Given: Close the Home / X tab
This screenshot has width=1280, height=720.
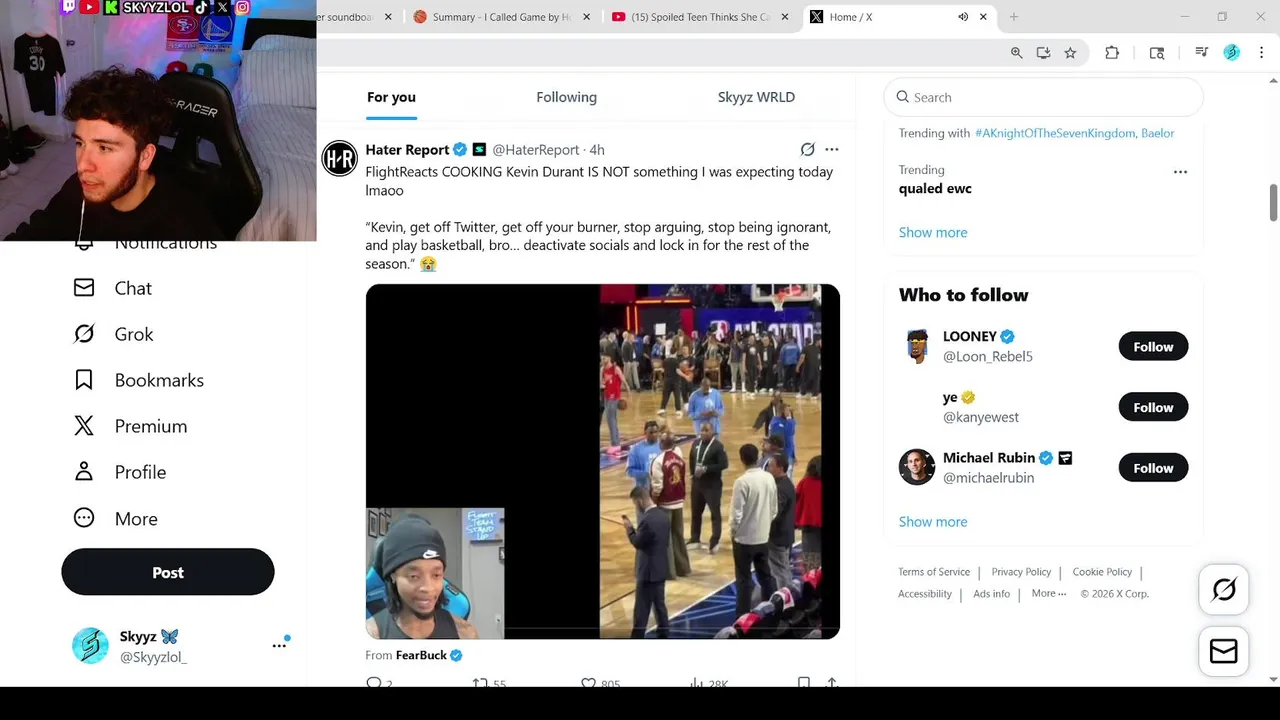Looking at the screenshot, I should [x=983, y=17].
